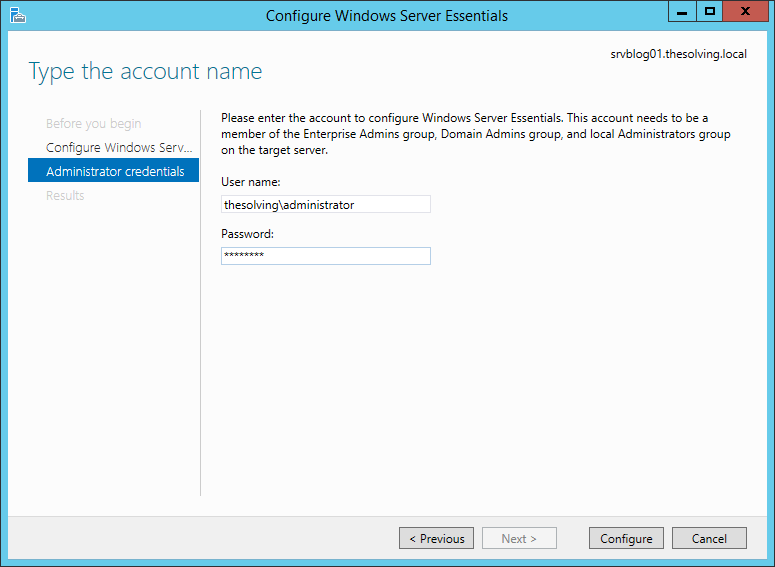Click the srvblog01.thesolving.local server name

[x=679, y=54]
